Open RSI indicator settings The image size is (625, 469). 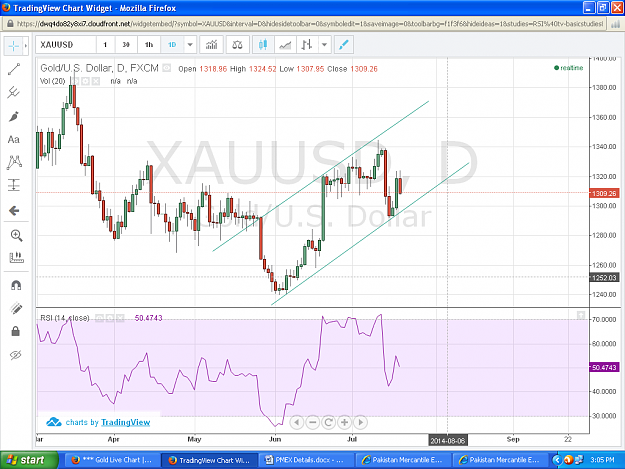click(x=110, y=318)
